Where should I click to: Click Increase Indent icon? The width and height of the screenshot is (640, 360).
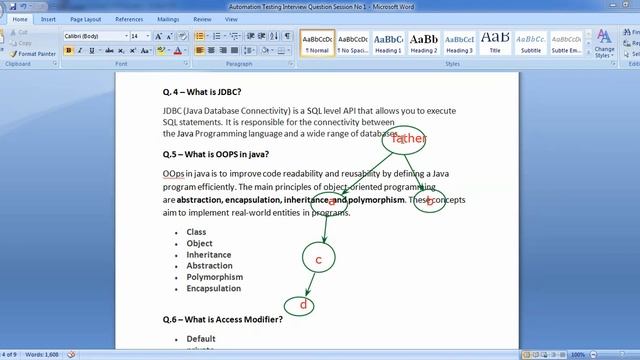click(x=262, y=36)
